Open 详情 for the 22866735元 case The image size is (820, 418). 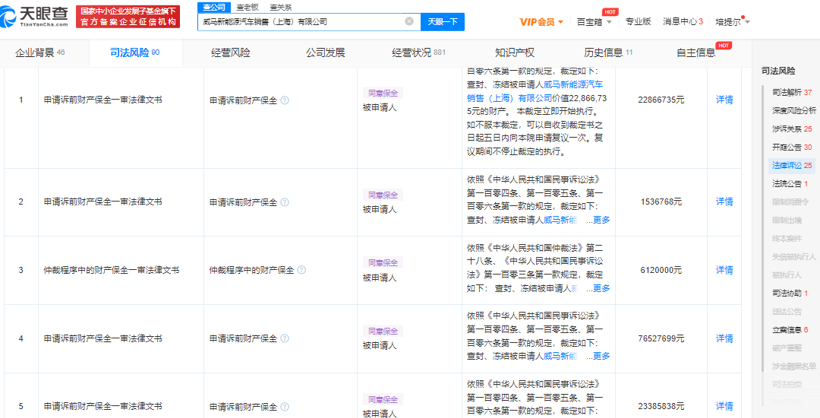(724, 100)
